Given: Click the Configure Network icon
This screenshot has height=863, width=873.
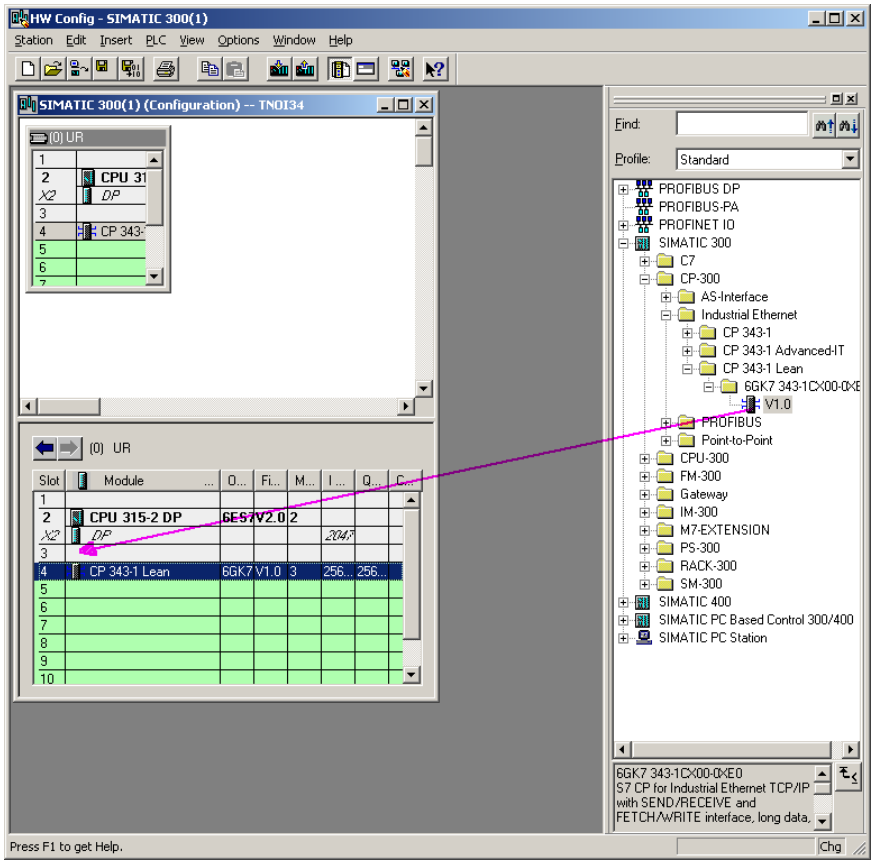Looking at the screenshot, I should 401,69.
